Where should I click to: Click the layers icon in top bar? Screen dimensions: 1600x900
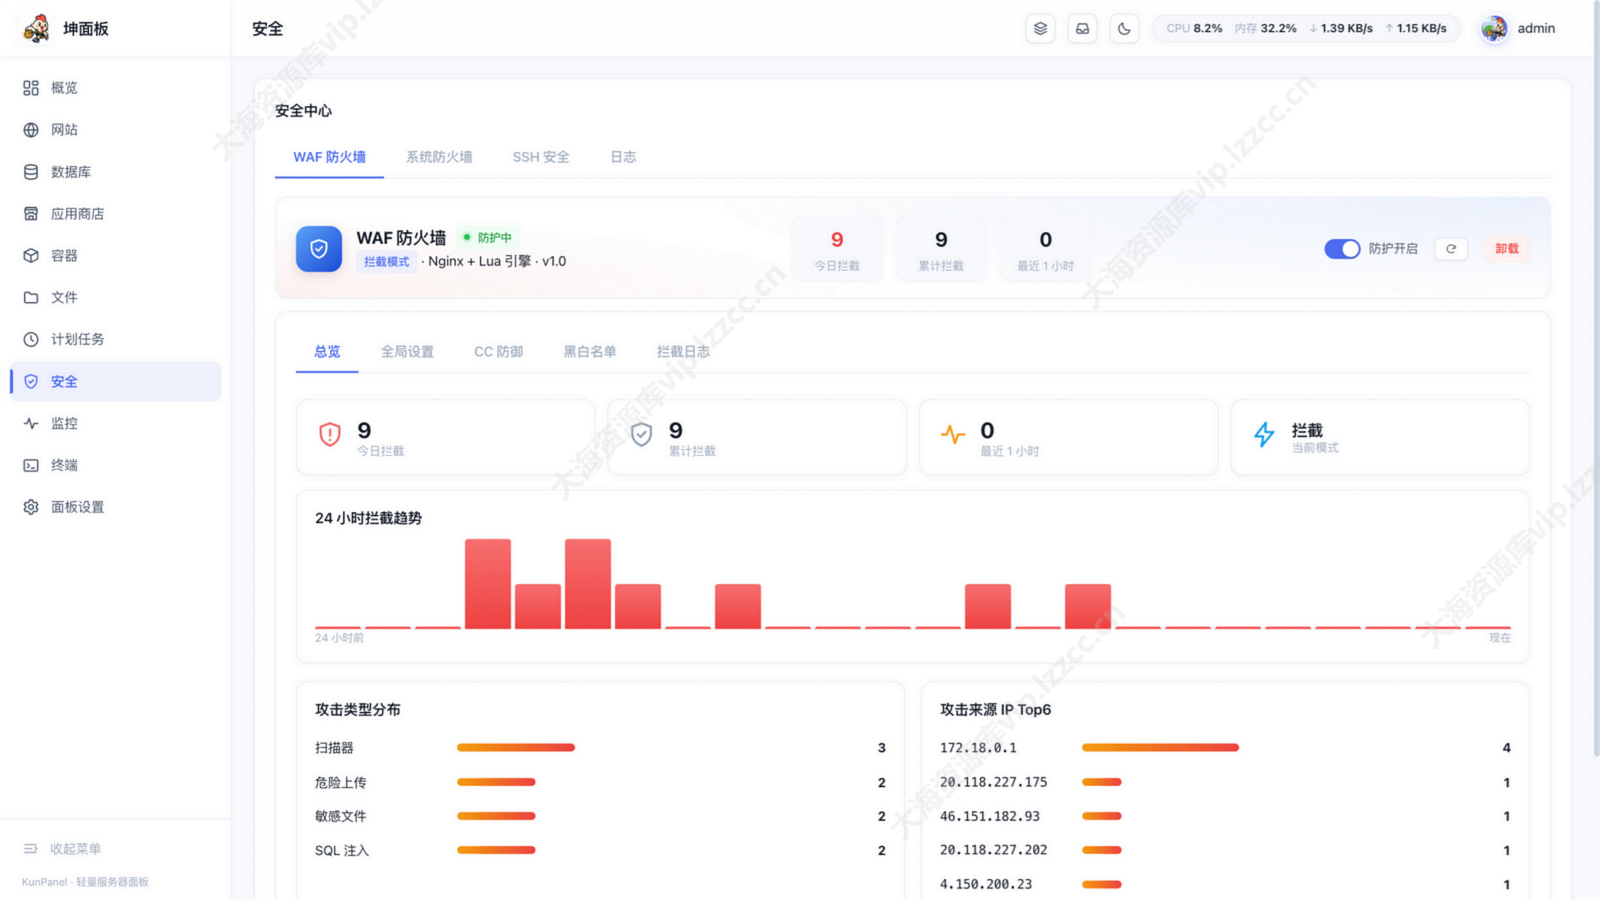(1040, 29)
